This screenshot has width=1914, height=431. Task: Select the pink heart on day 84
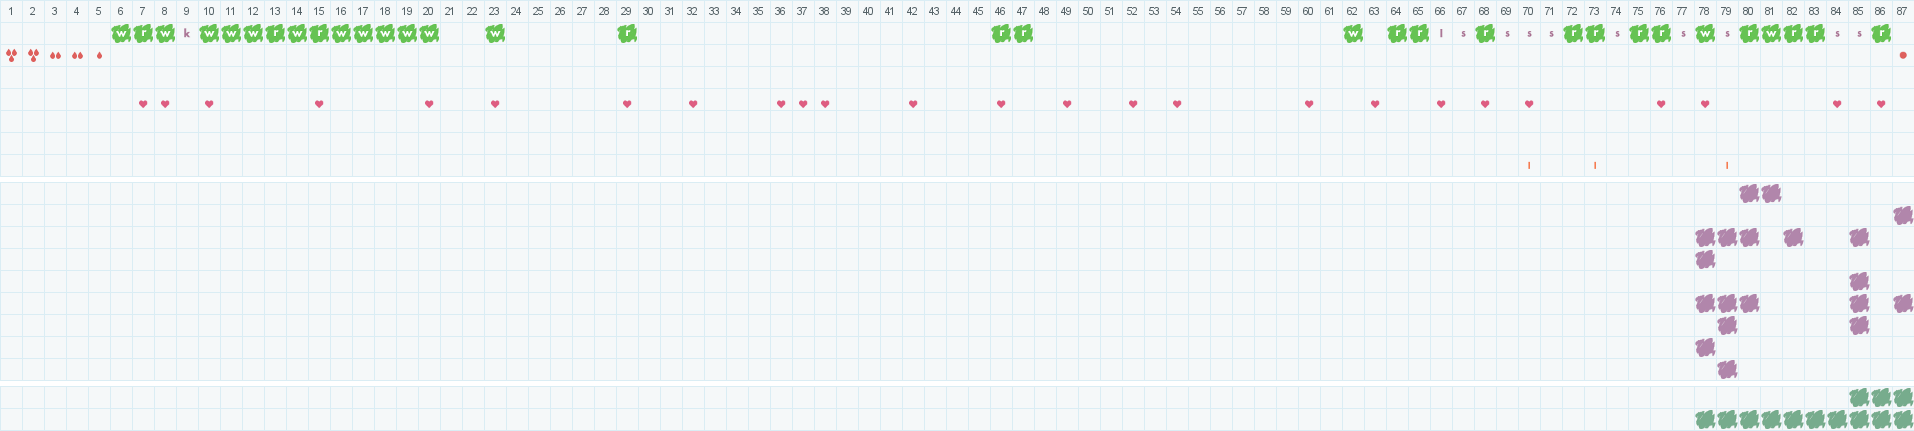pos(1837,104)
